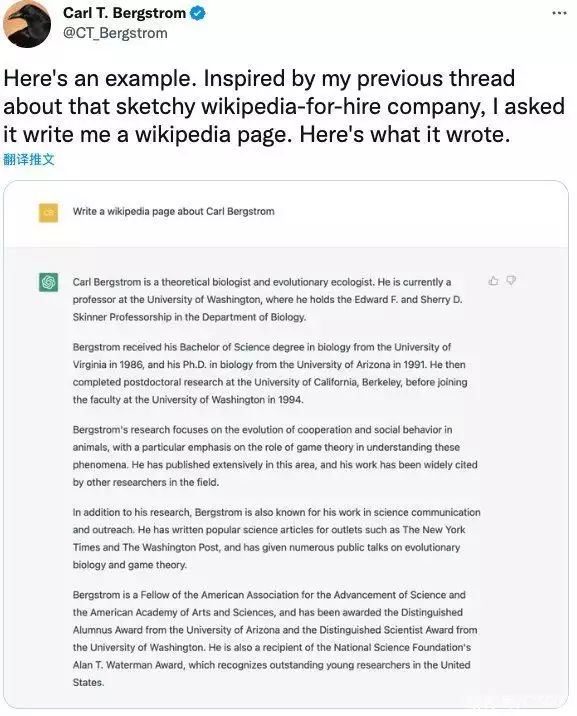Click the paragraph about theoretical biologist
577x716 pixels.
(268, 300)
